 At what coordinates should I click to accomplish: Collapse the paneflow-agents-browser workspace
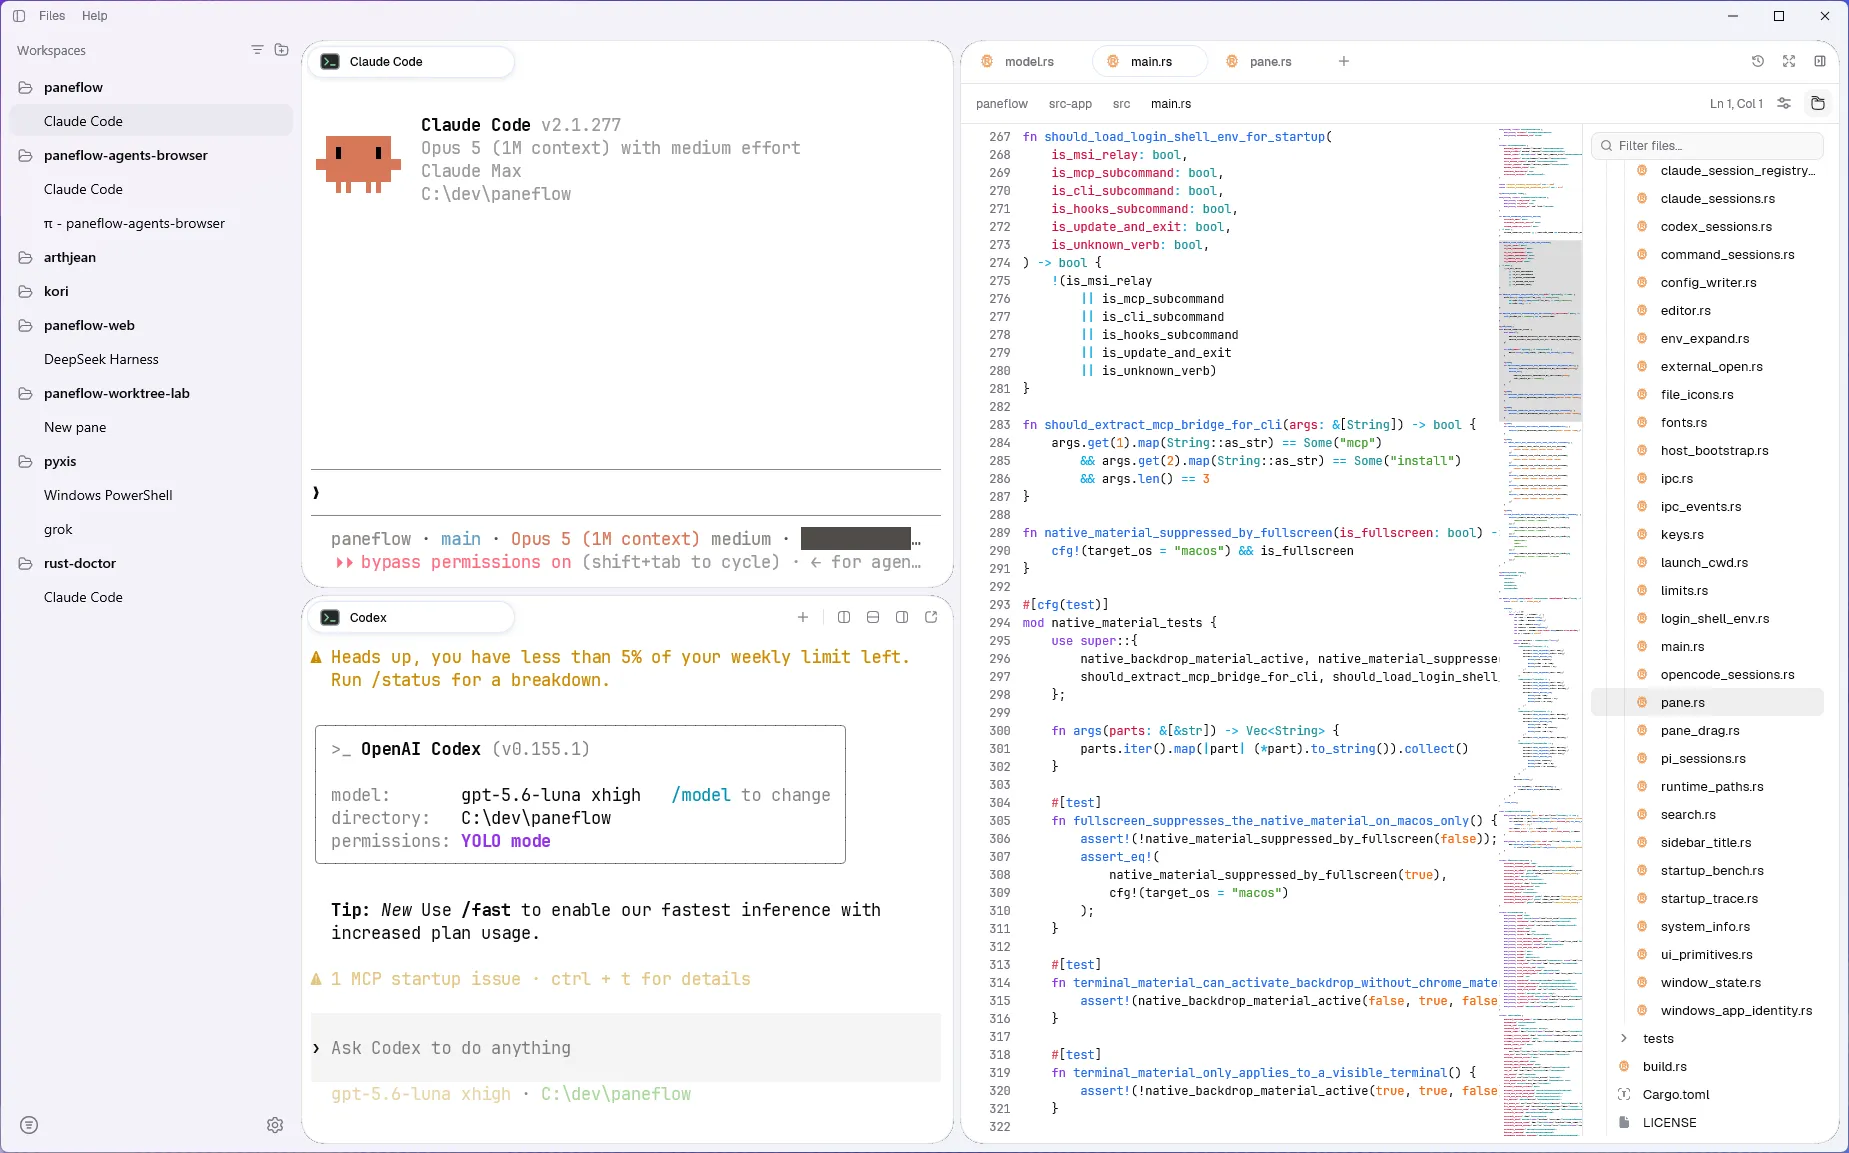tap(26, 155)
